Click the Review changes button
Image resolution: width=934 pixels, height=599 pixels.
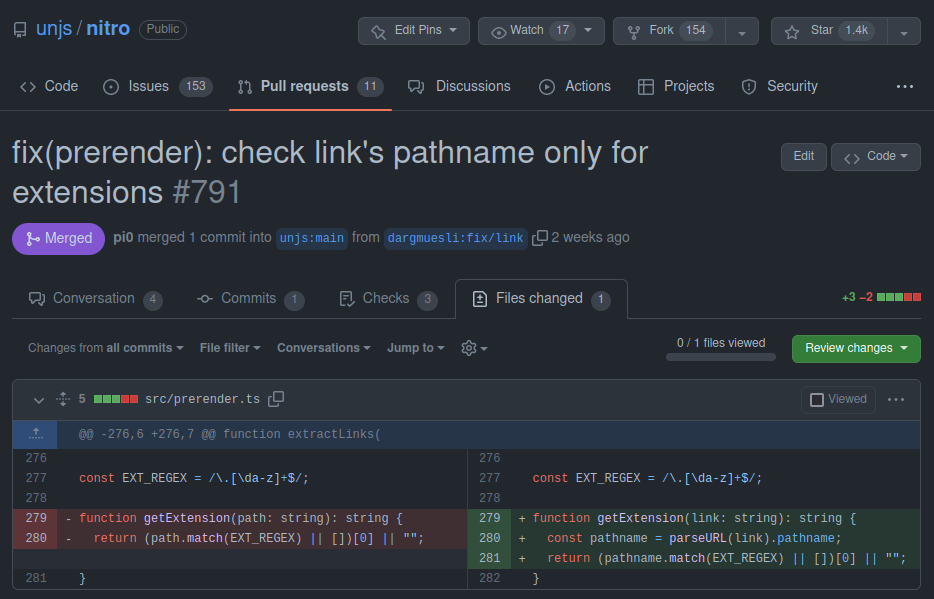(x=856, y=348)
